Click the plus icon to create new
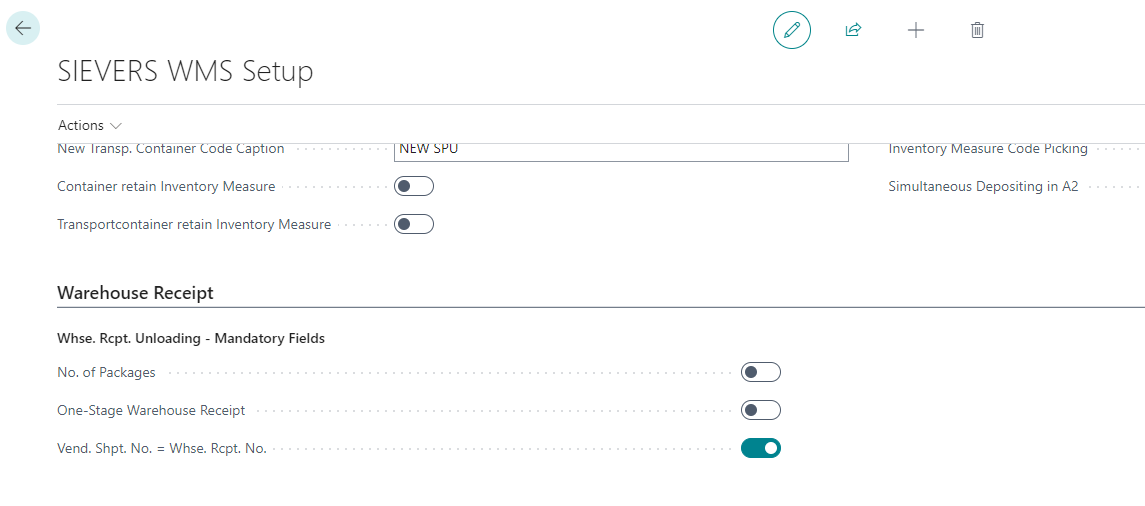 915,30
